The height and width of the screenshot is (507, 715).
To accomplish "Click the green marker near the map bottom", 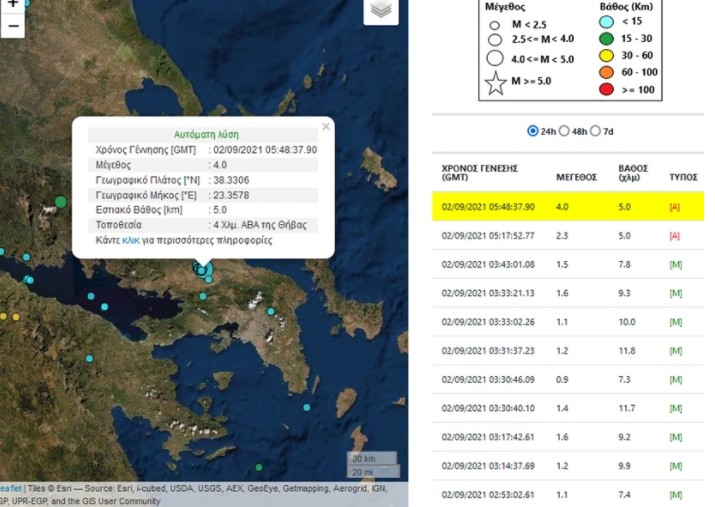I will (259, 467).
